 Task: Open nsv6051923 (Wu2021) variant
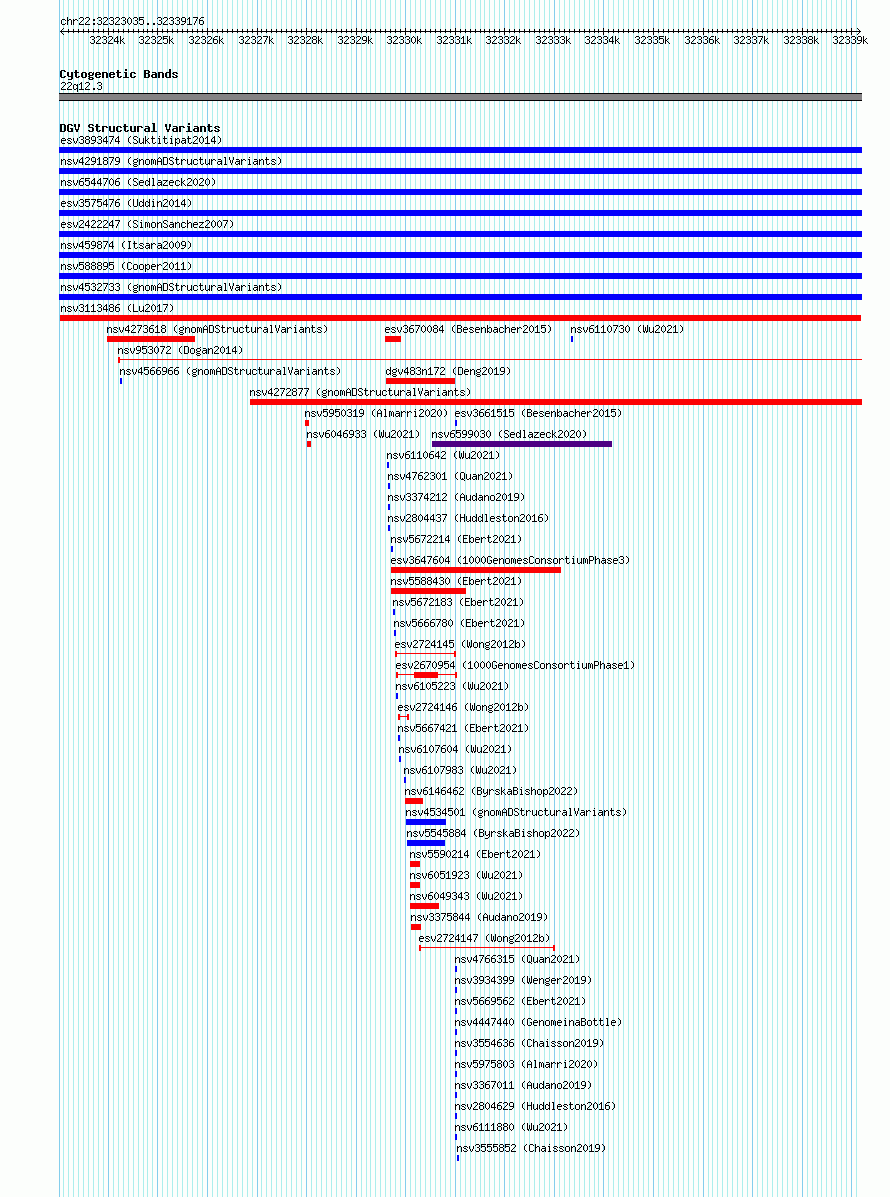tap(466, 875)
